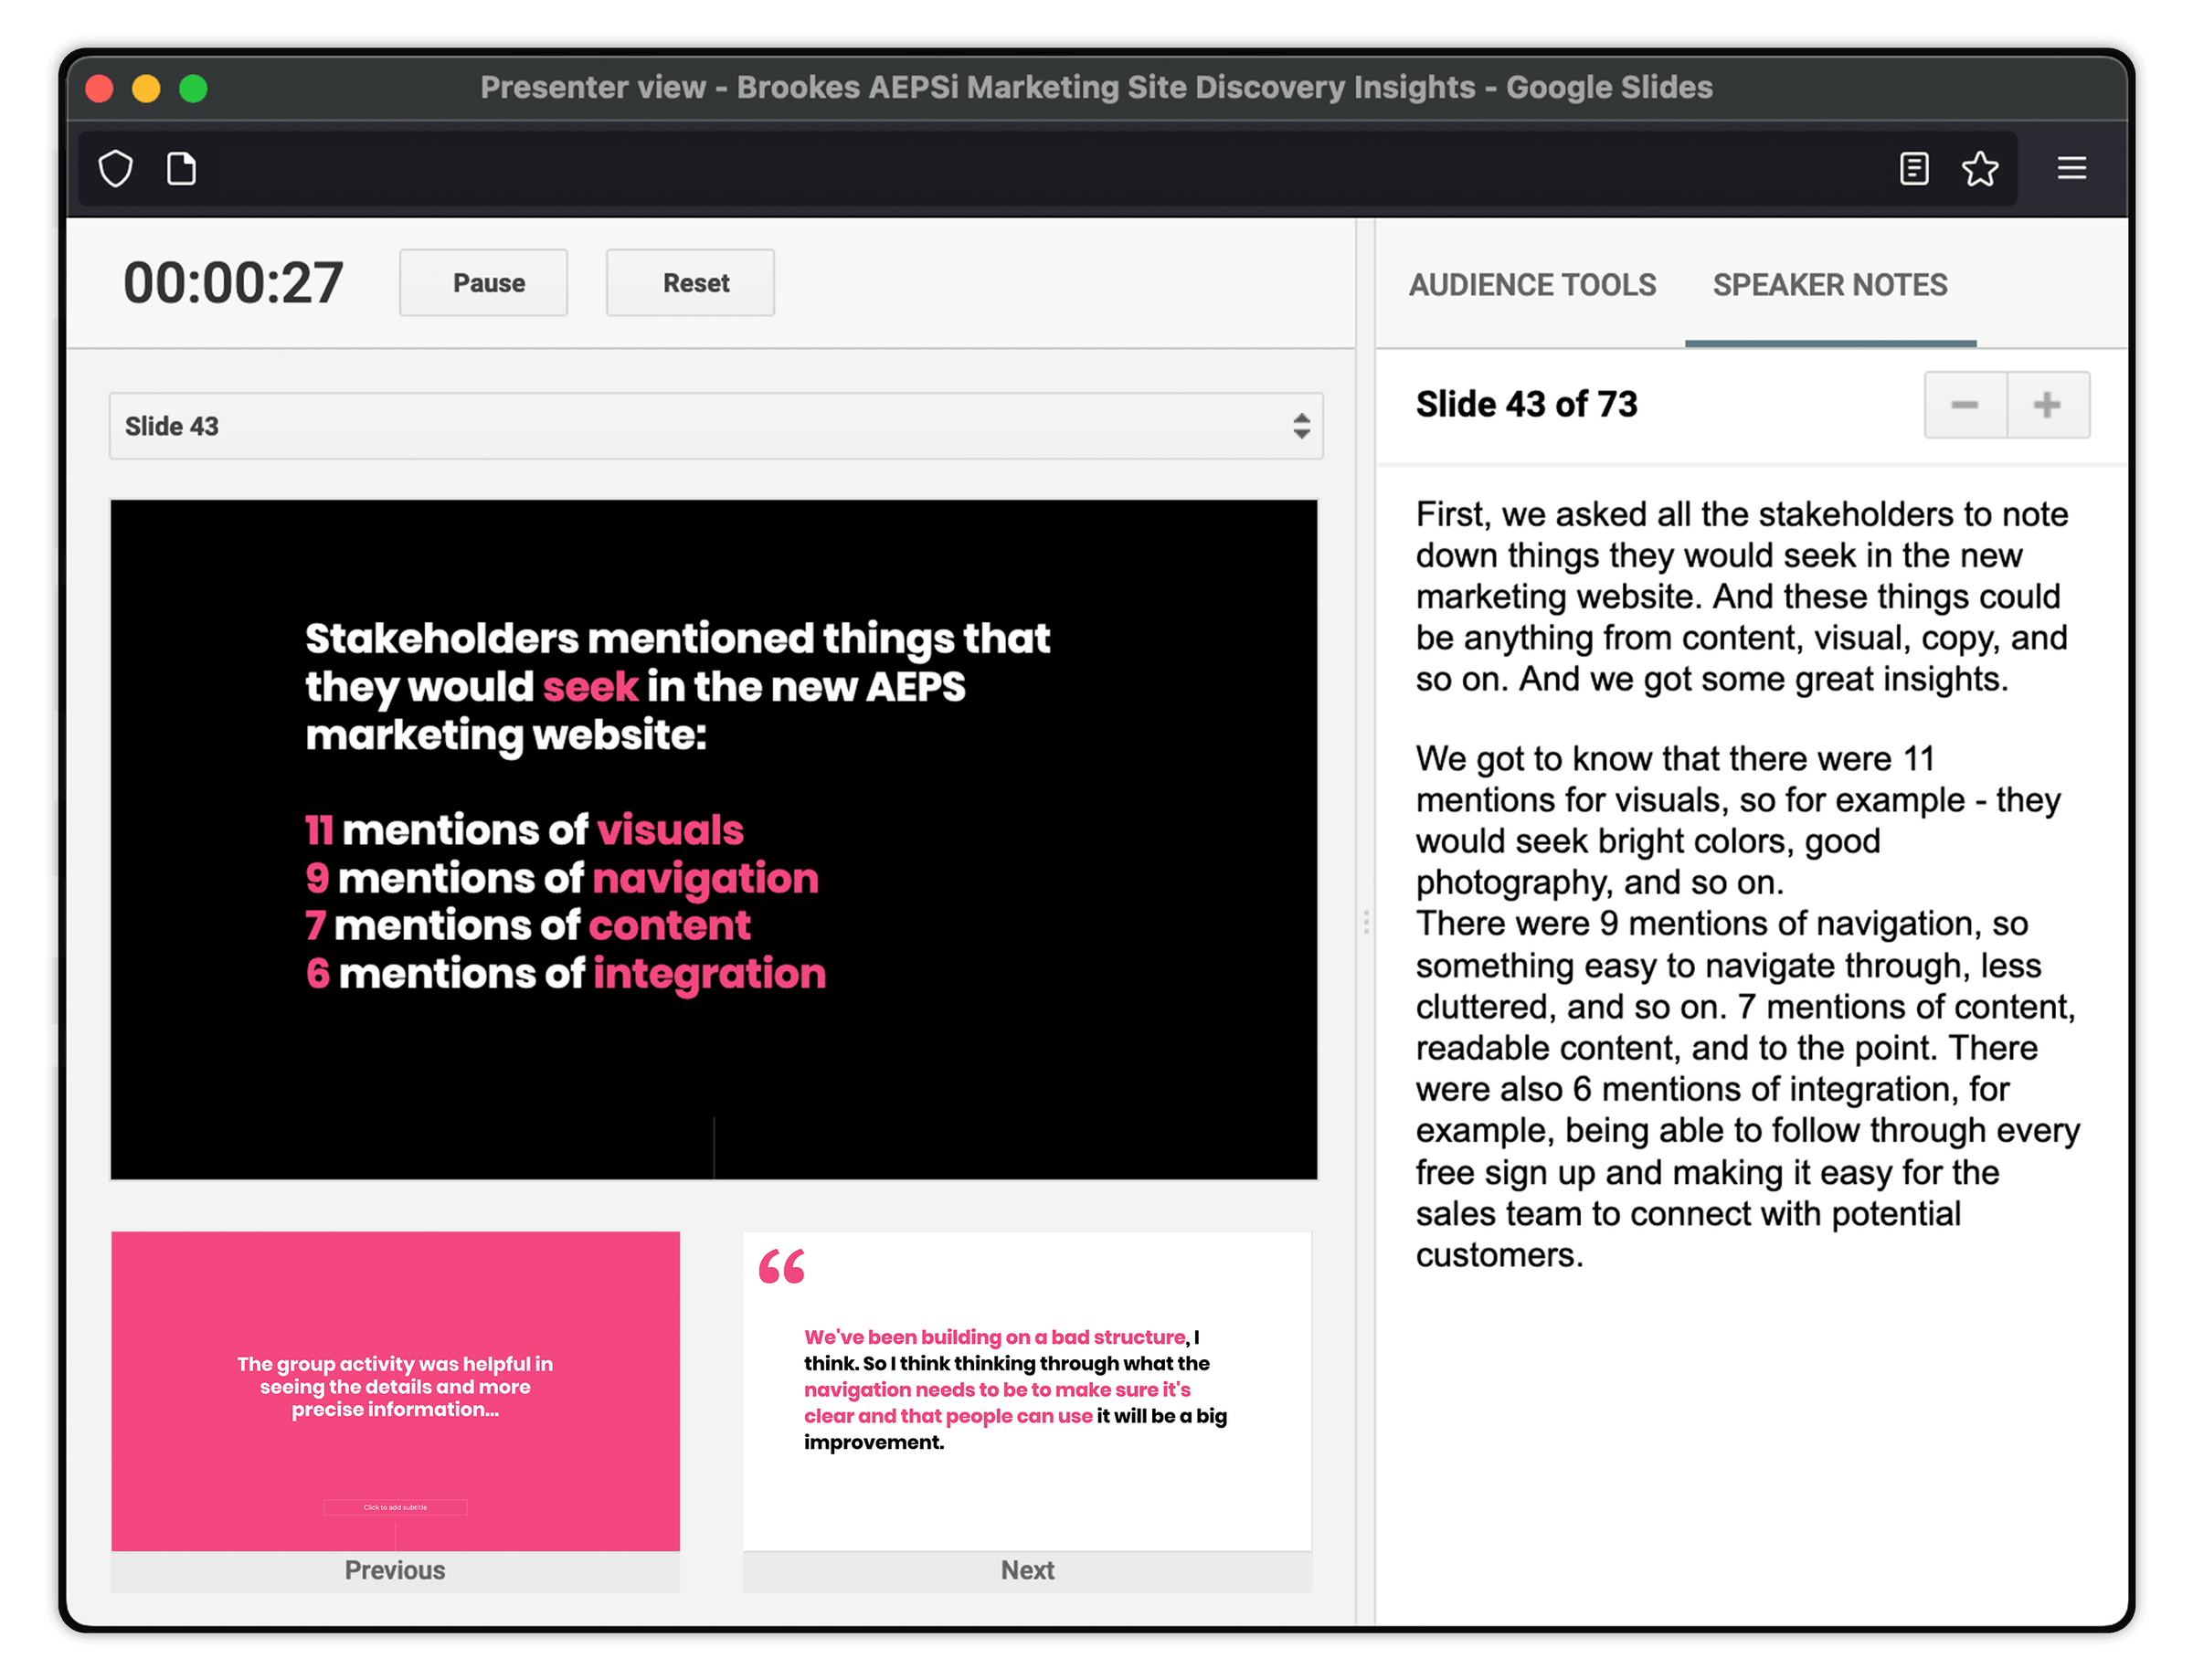Viewport: 2193px width, 1680px height.
Task: Increase speaker notes text size with plus
Action: click(2048, 405)
